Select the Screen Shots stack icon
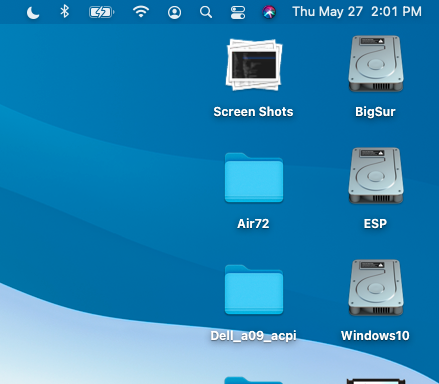 pos(254,65)
